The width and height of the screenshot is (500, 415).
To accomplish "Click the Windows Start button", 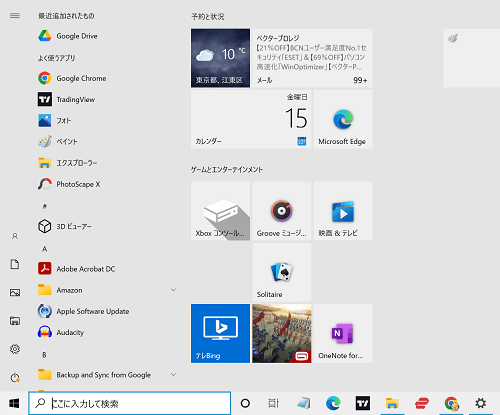I will point(14,403).
